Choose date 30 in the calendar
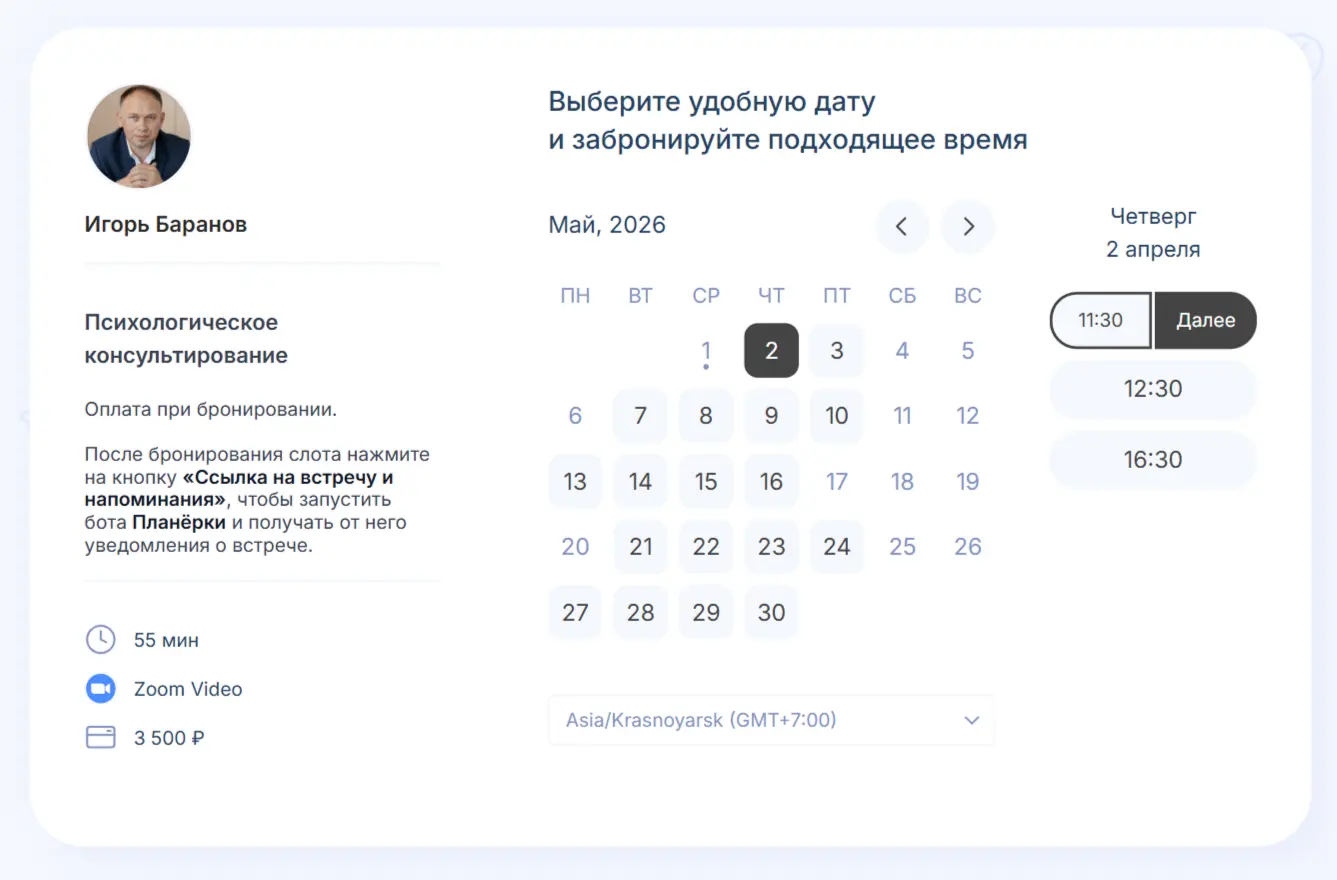 pyautogui.click(x=771, y=612)
